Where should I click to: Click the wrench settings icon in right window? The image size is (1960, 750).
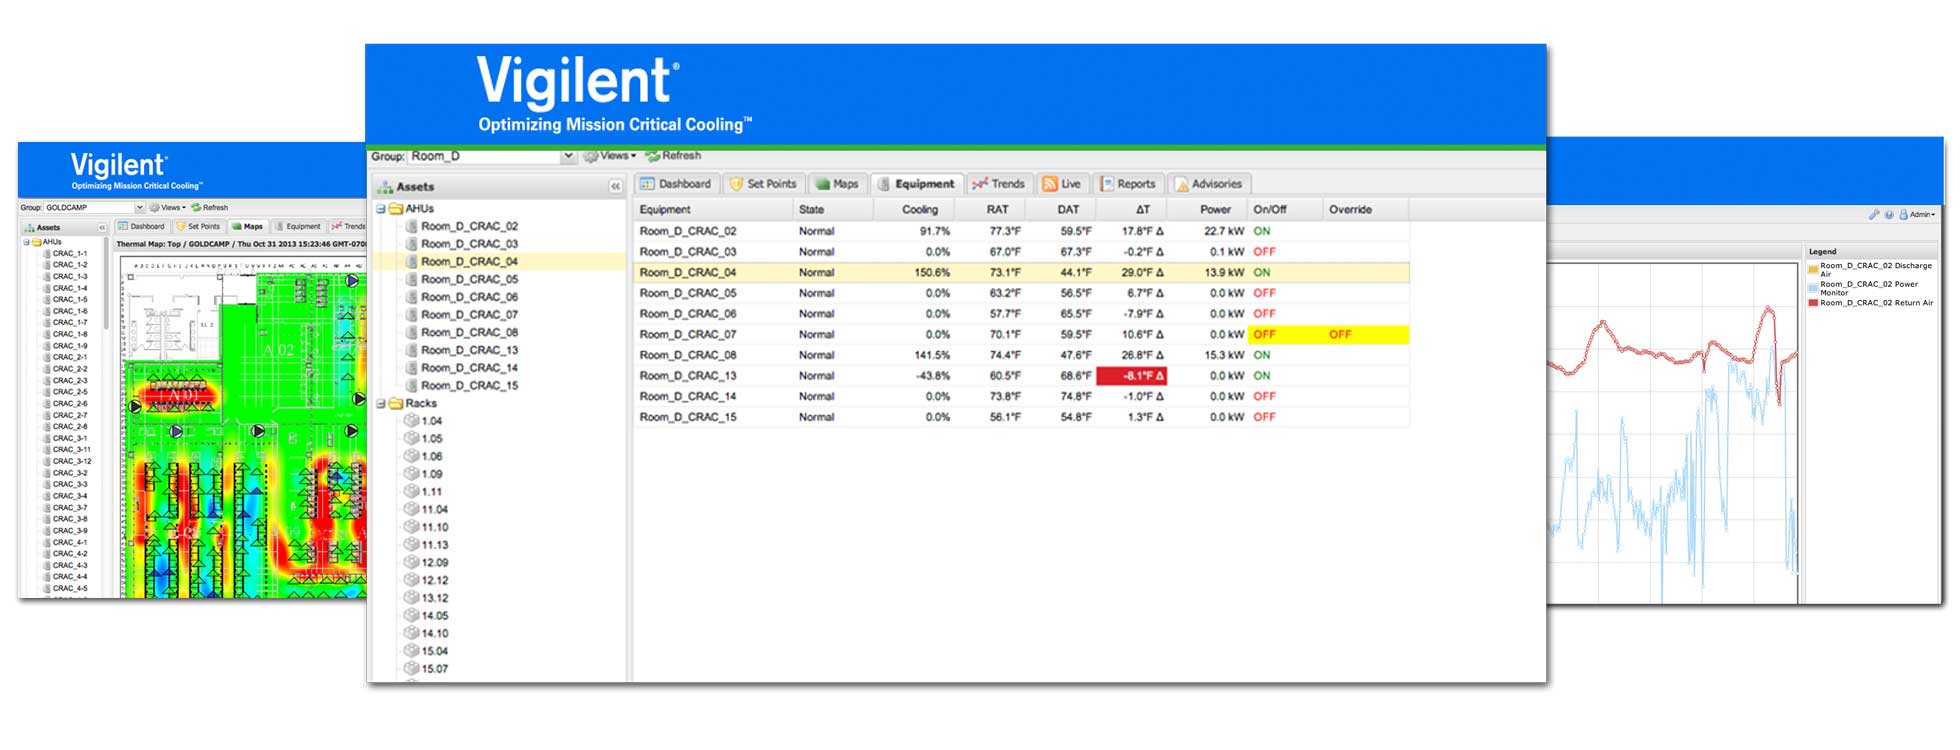[x=1874, y=214]
